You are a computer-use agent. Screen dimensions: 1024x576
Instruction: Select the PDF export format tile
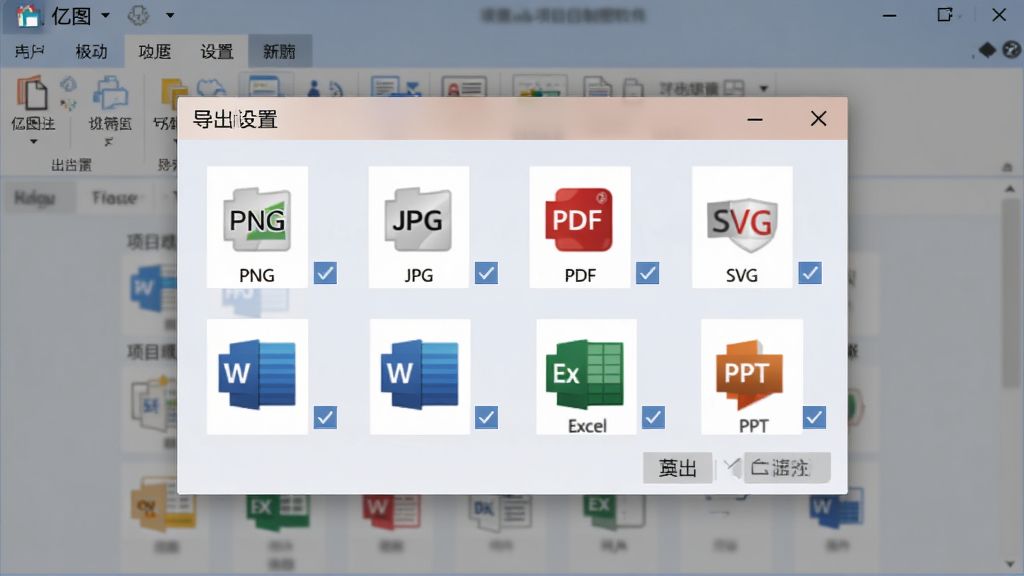pos(580,227)
